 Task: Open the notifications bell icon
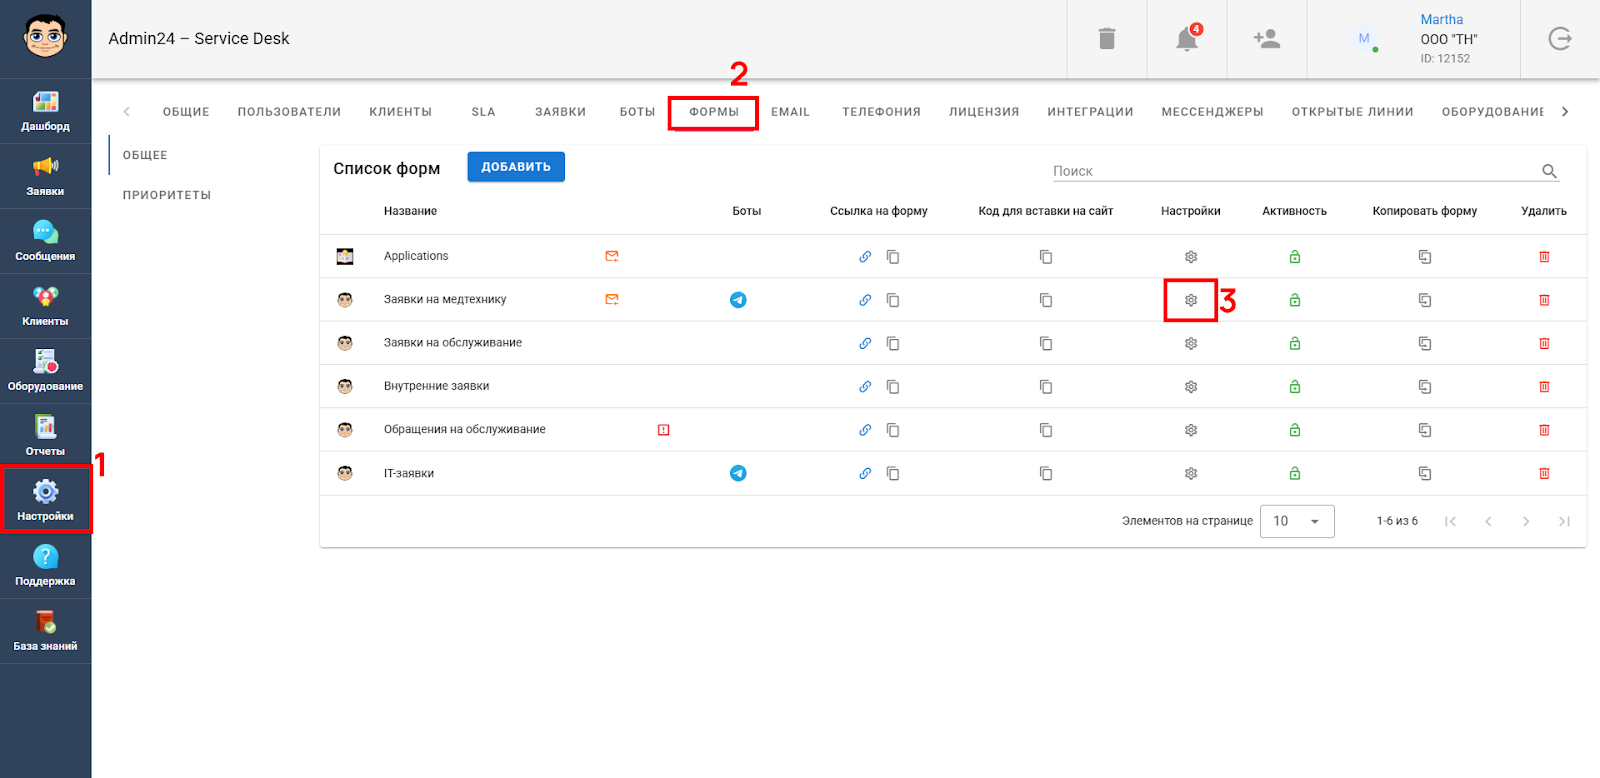1186,39
